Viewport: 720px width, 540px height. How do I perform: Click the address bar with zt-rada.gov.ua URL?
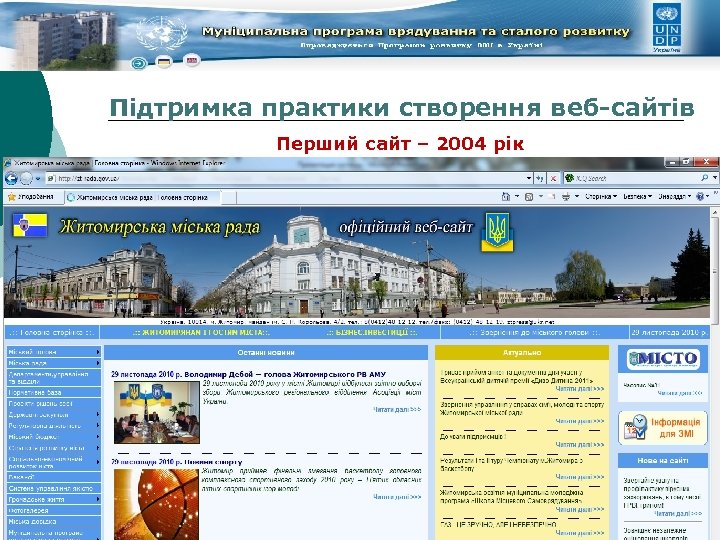pos(285,178)
